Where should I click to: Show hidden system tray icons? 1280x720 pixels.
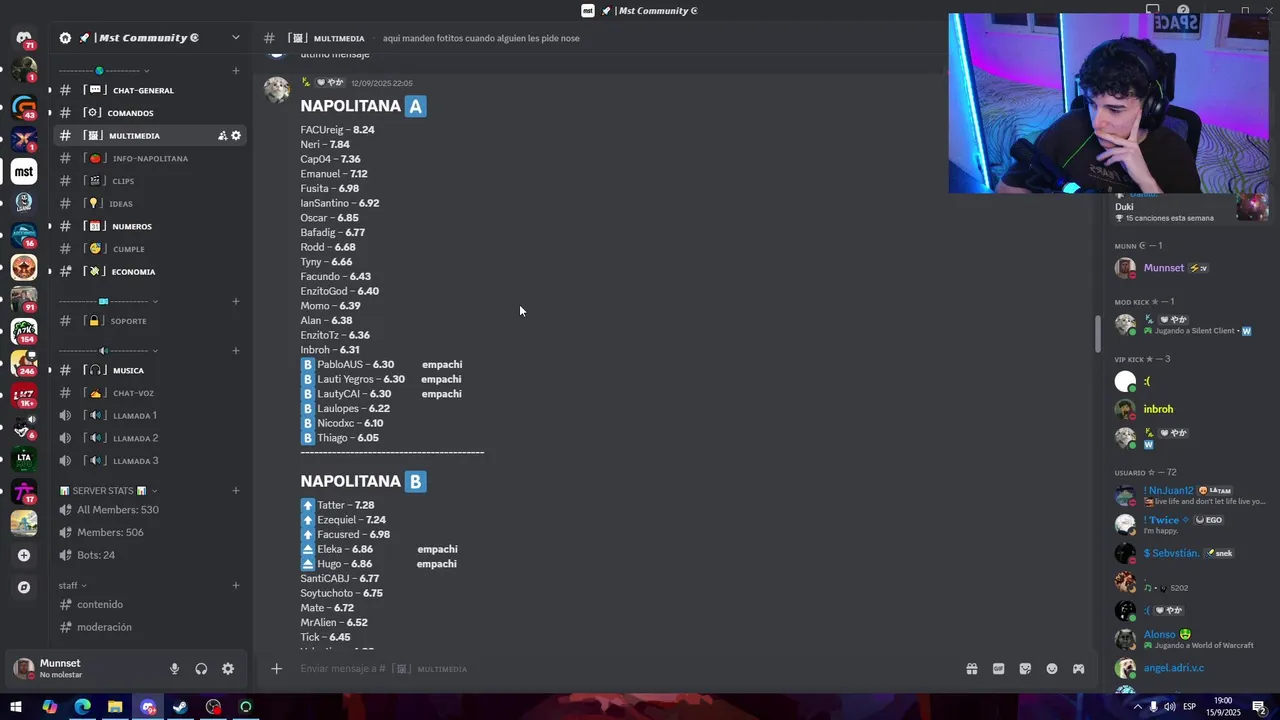click(x=1137, y=707)
